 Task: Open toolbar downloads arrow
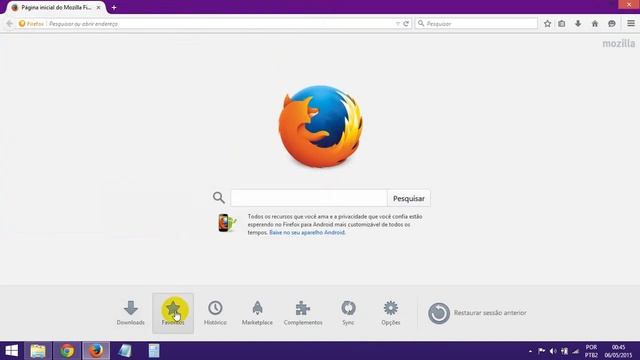(x=578, y=24)
